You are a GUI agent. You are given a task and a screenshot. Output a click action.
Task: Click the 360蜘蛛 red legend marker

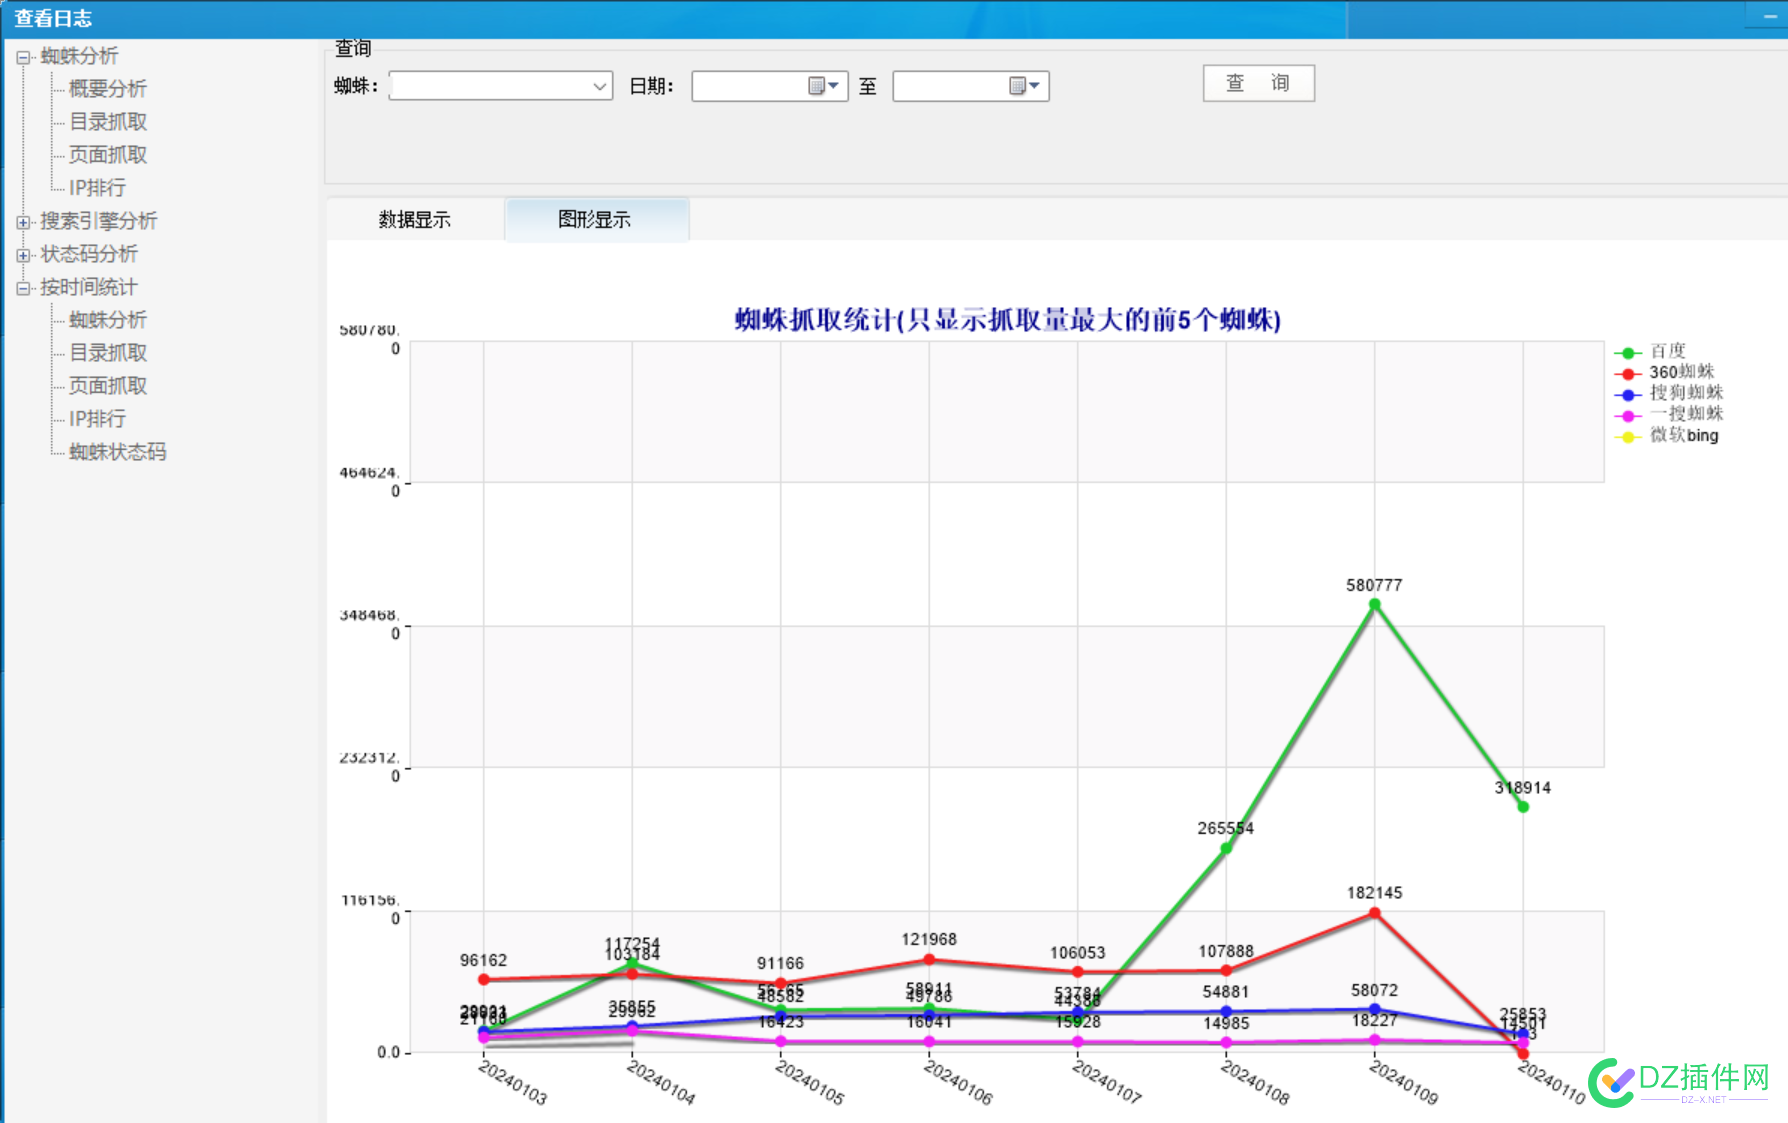pyautogui.click(x=1627, y=374)
